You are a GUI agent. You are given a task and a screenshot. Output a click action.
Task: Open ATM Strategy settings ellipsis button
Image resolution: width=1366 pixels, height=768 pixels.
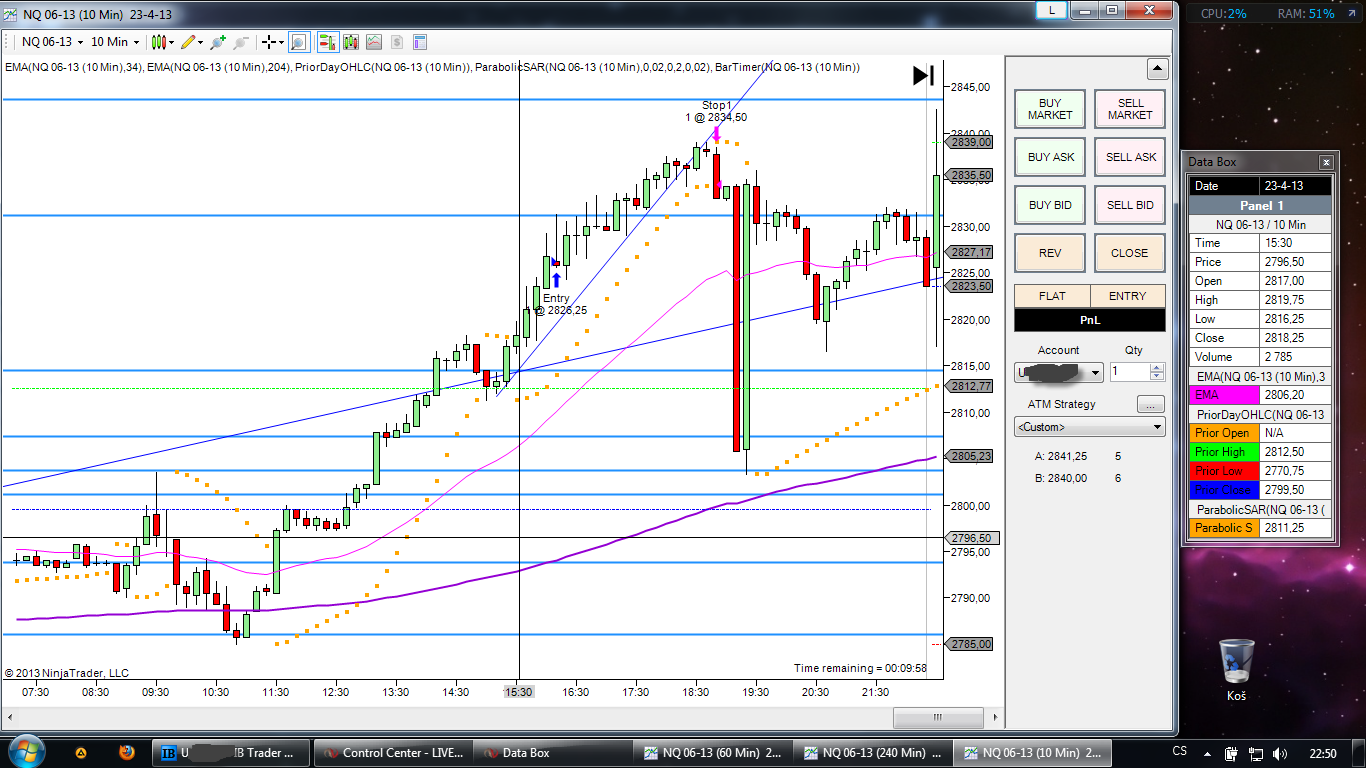click(x=1151, y=405)
